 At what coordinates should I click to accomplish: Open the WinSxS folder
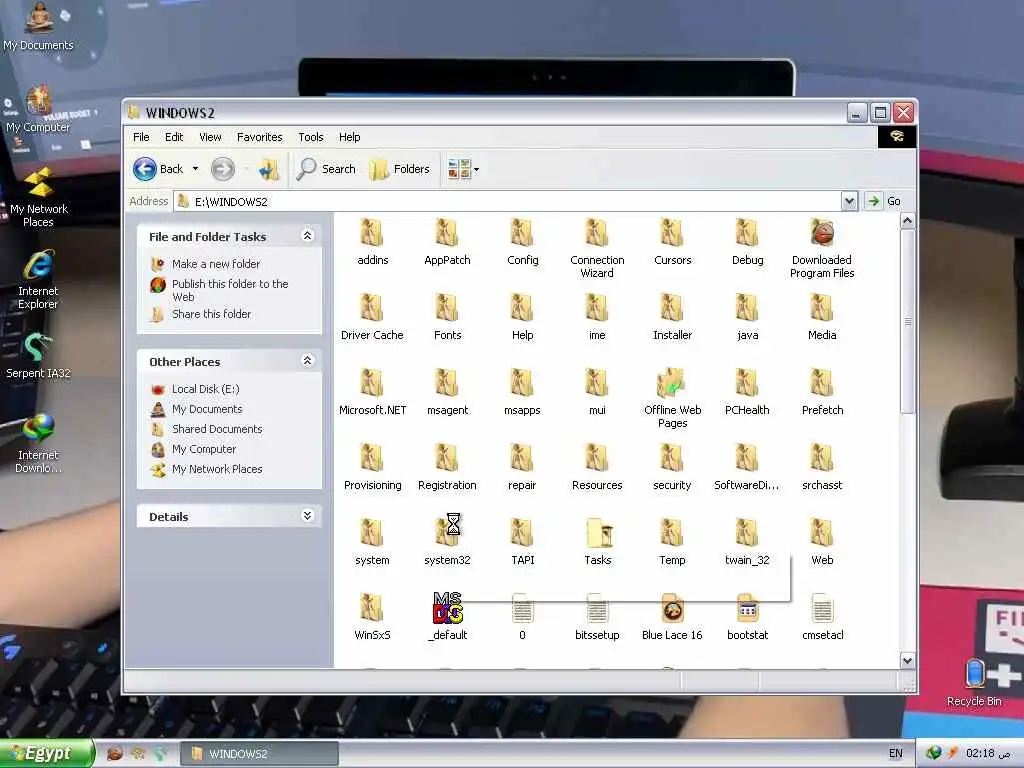(x=372, y=617)
